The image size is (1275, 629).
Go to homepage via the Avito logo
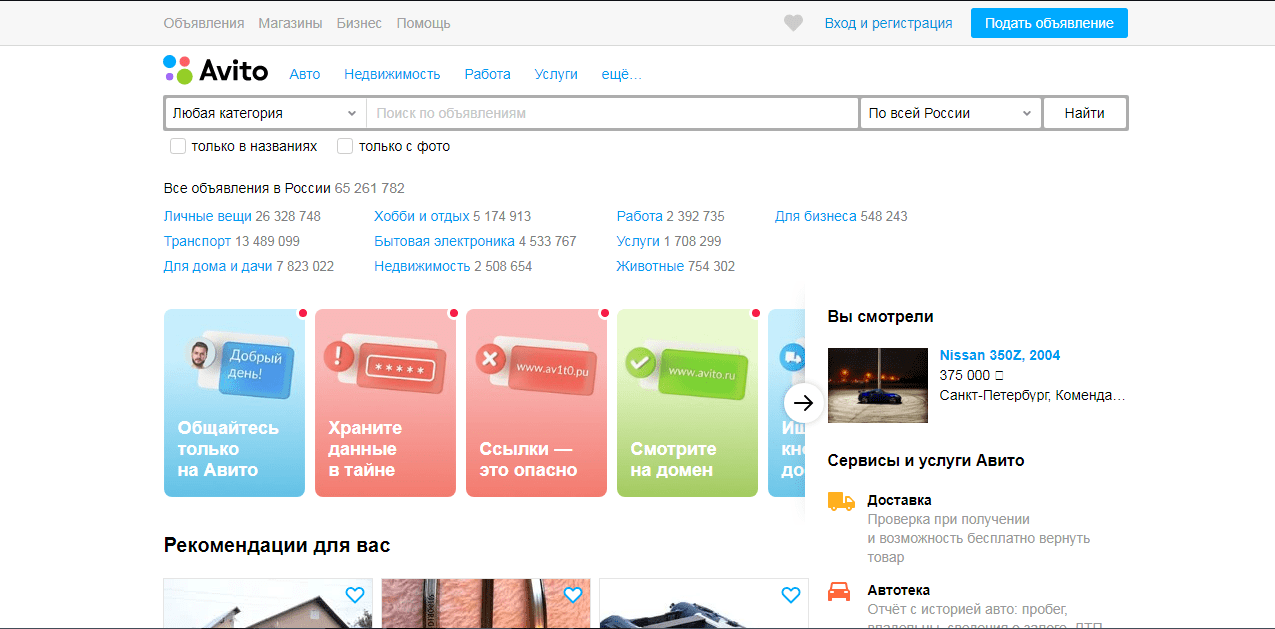coord(216,70)
